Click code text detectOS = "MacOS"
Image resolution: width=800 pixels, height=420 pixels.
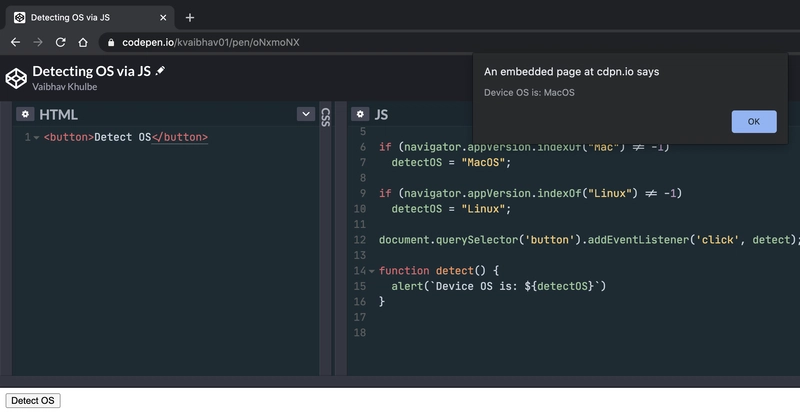tap(451, 162)
